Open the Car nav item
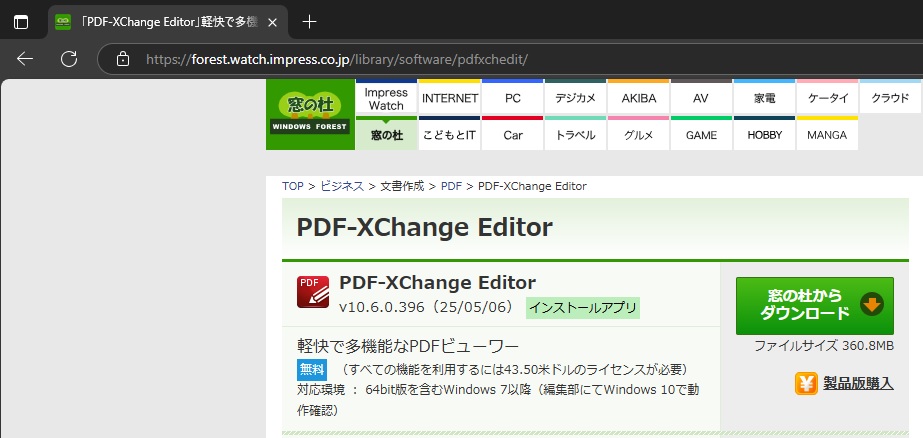Image resolution: width=923 pixels, height=438 pixels. pos(513,134)
